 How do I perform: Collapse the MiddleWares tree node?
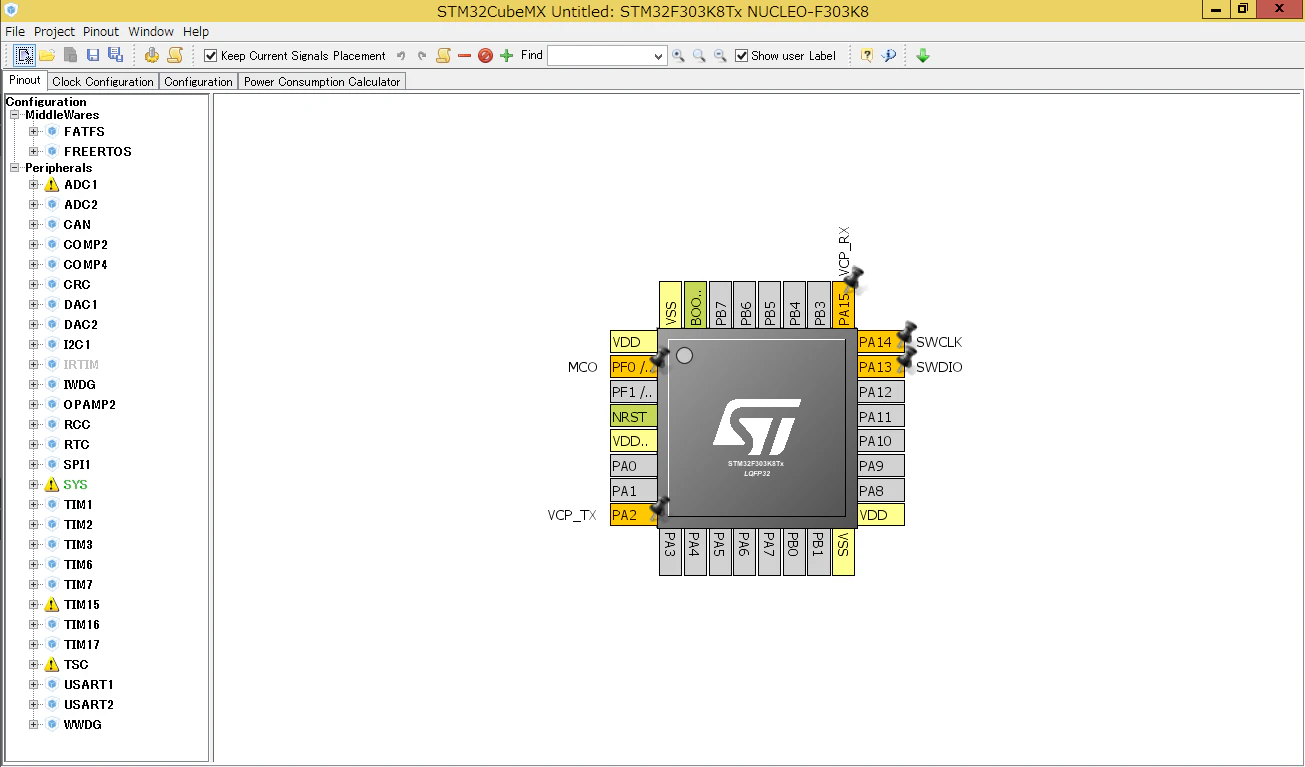[x=15, y=115]
